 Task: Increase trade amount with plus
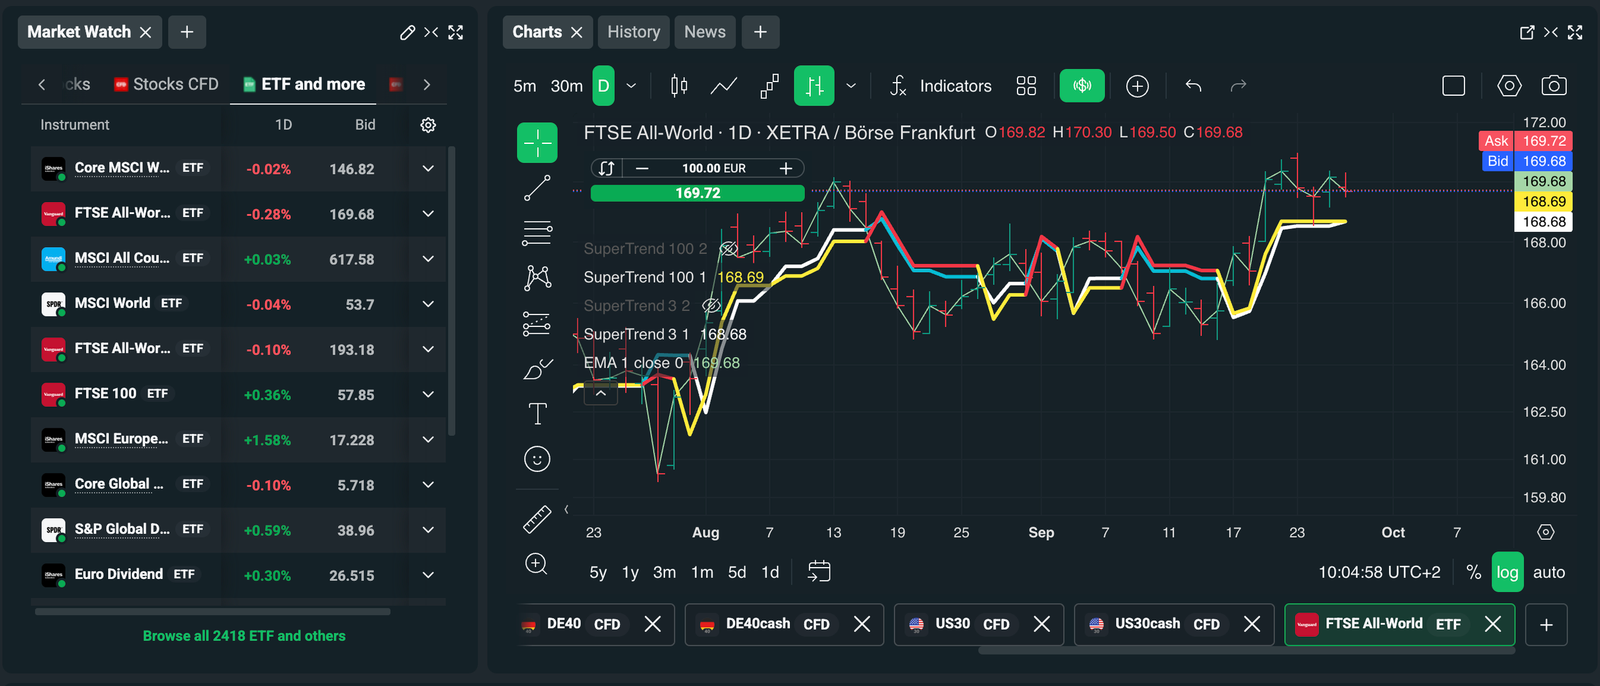pyautogui.click(x=786, y=168)
